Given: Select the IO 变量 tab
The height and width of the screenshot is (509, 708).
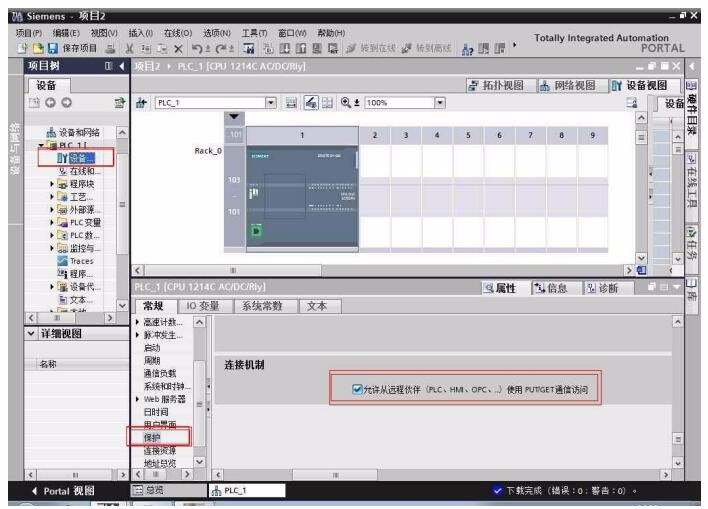Looking at the screenshot, I should pyautogui.click(x=203, y=306).
